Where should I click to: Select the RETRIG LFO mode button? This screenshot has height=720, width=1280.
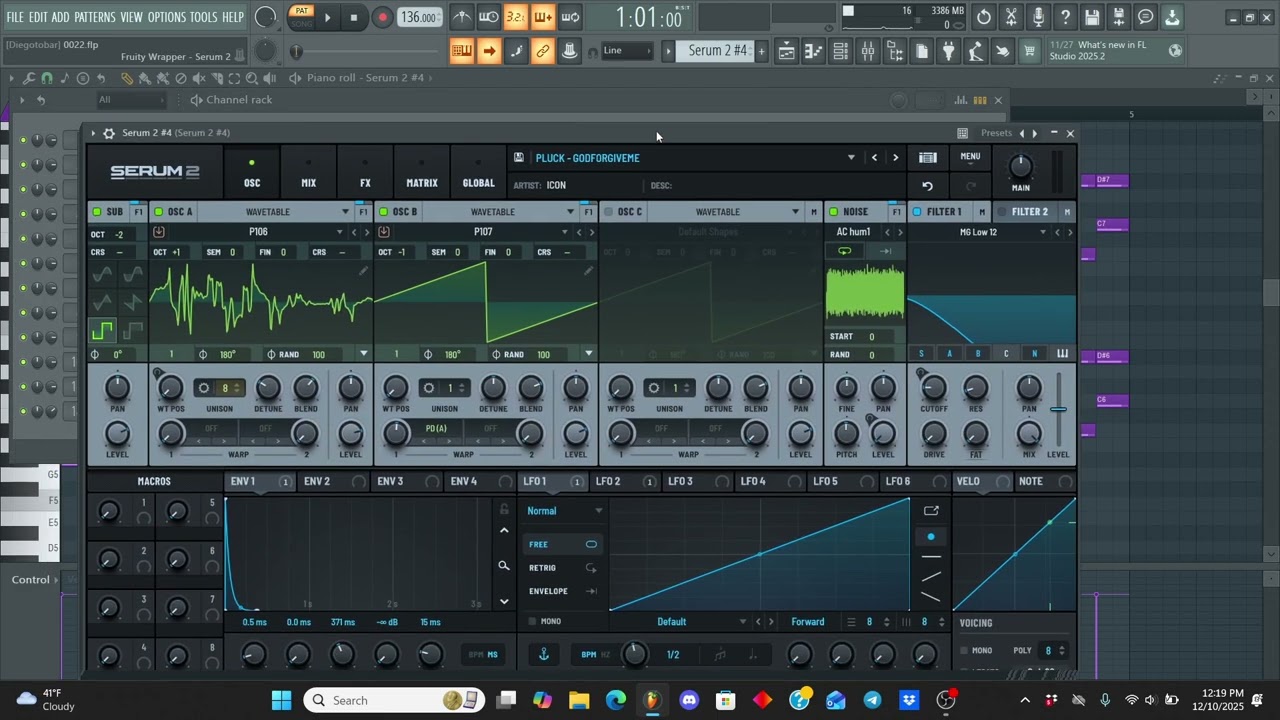point(563,568)
